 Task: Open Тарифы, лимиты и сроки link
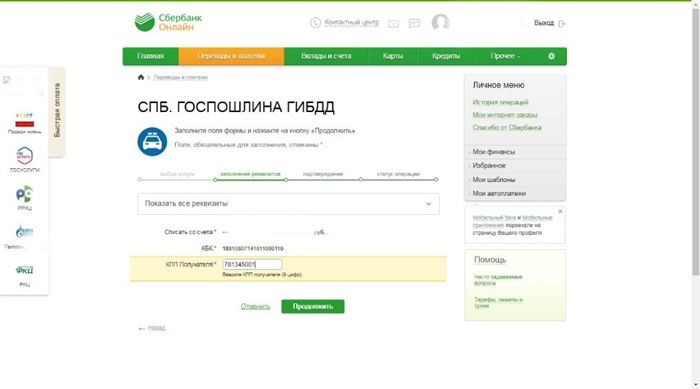coord(498,302)
